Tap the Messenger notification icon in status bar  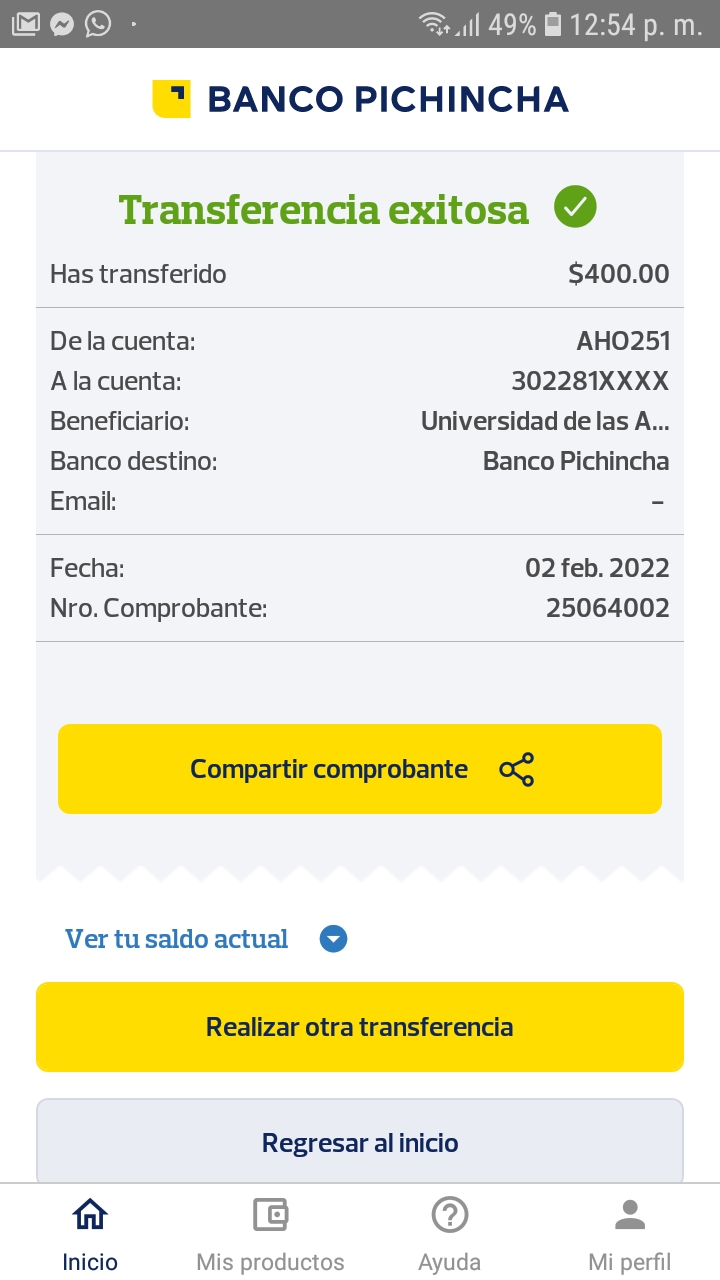tap(62, 24)
